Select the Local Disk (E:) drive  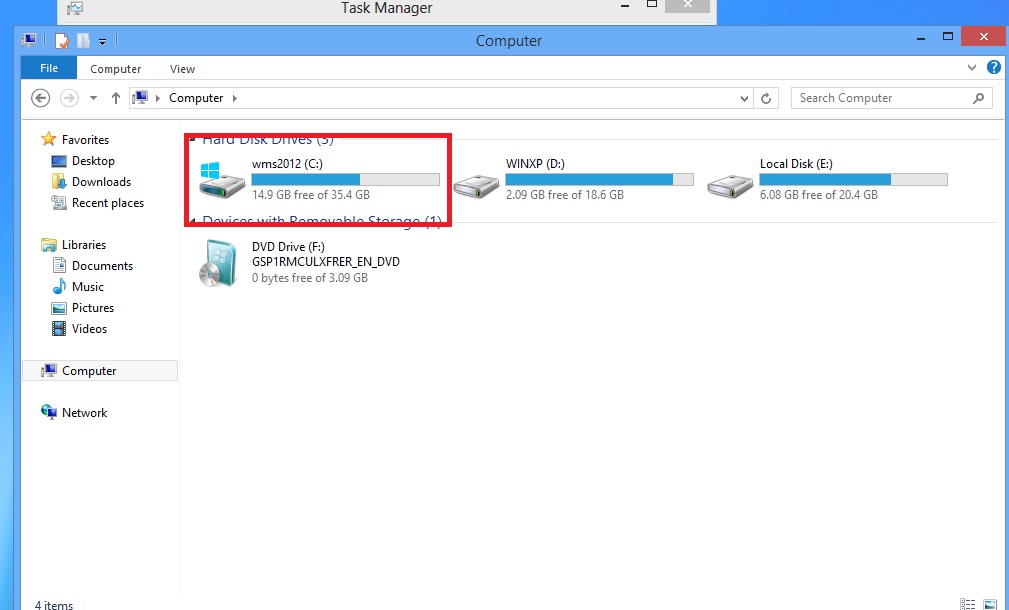[x=827, y=180]
